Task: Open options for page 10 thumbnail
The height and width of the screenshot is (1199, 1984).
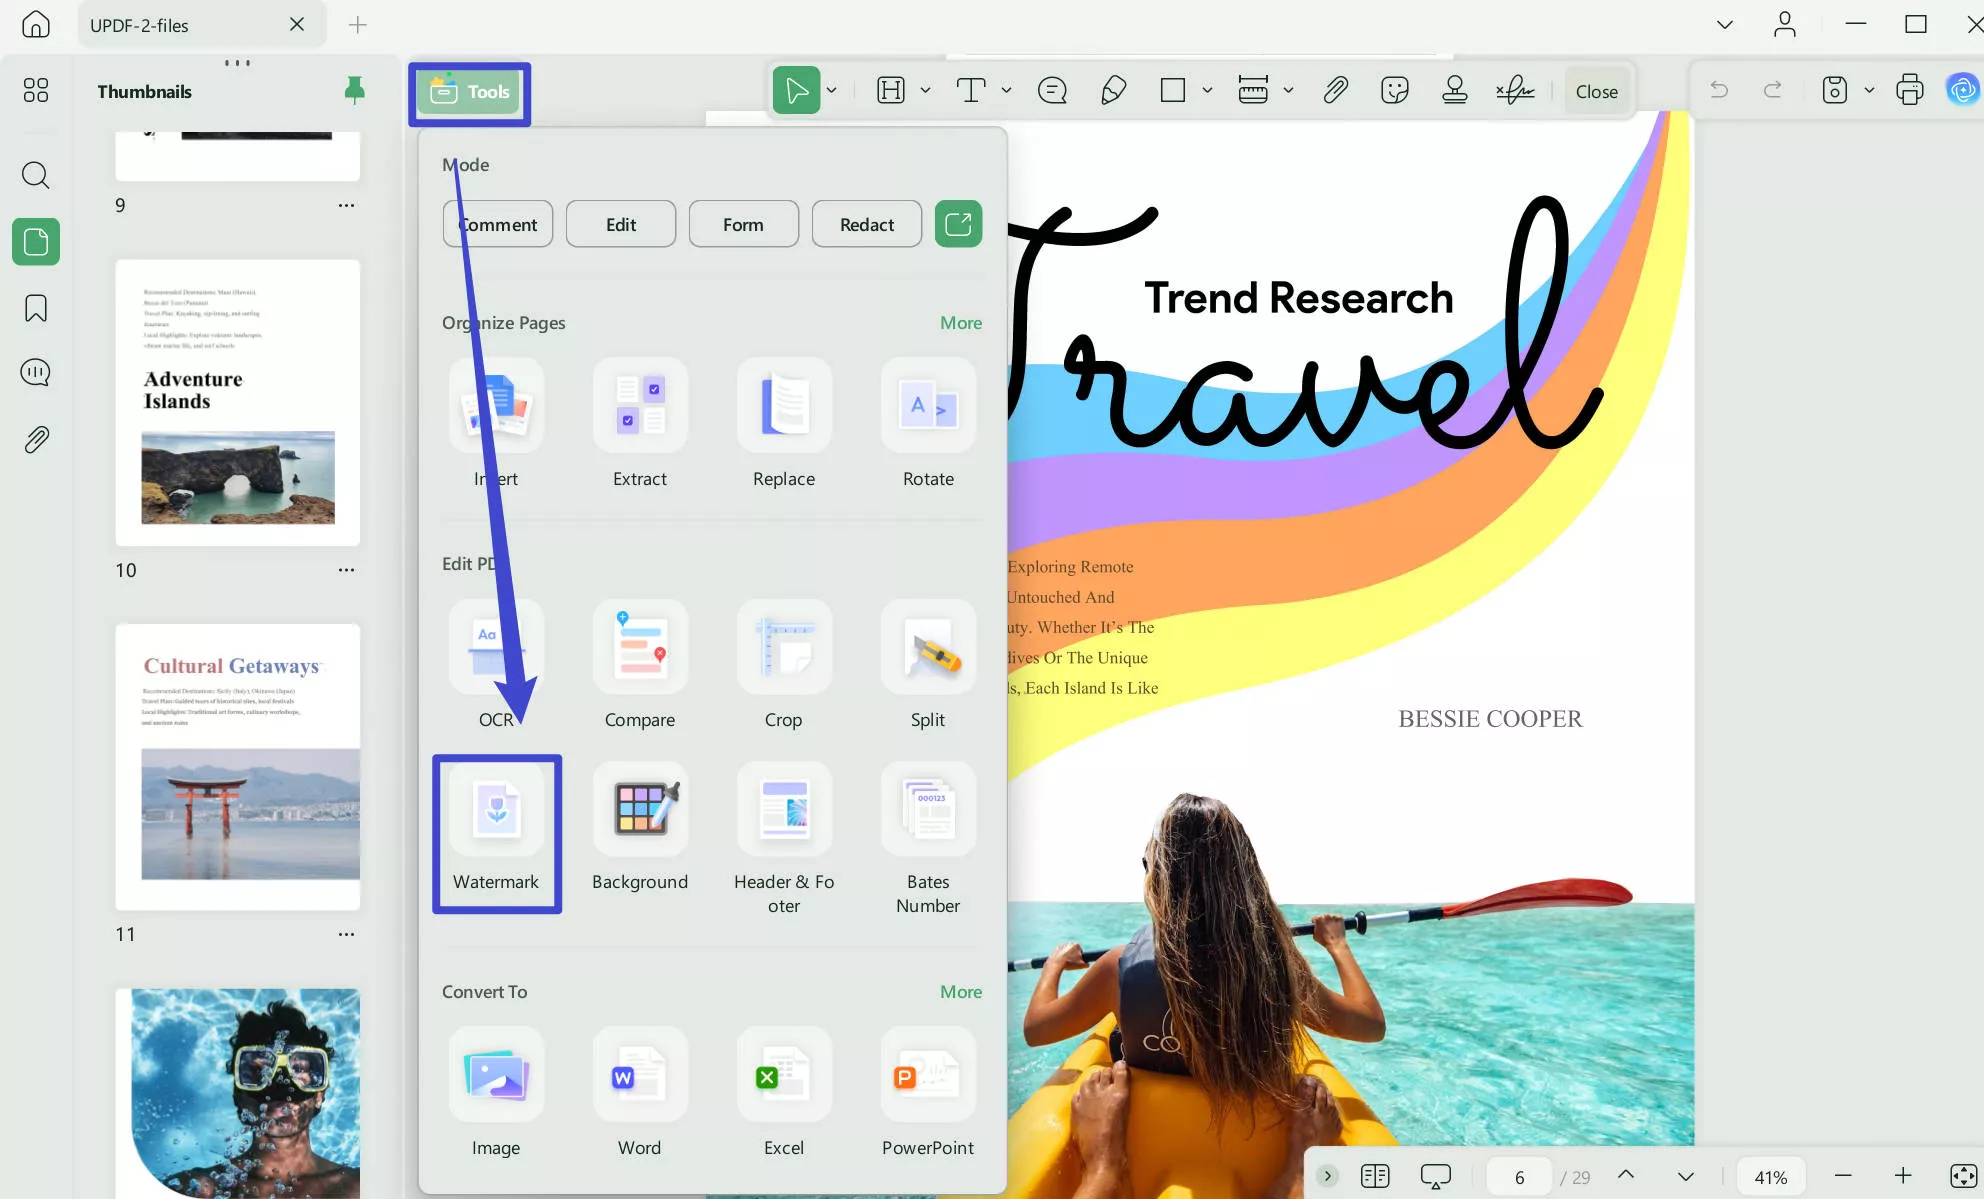Action: click(x=346, y=570)
